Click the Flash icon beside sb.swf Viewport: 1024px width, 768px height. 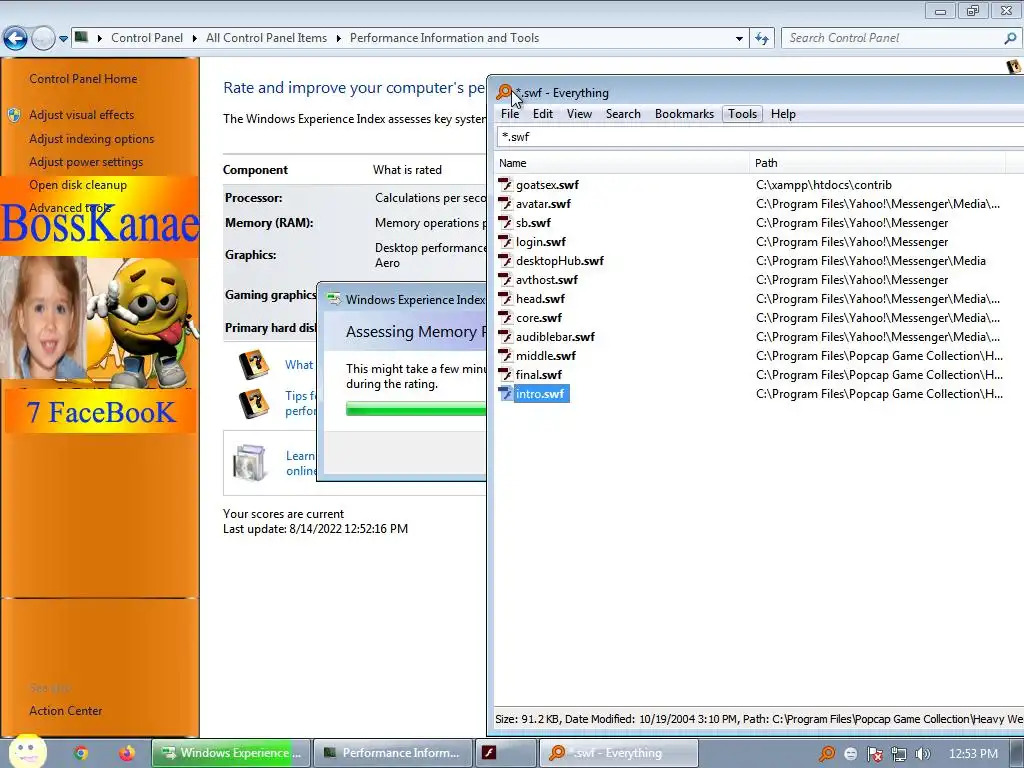point(505,223)
